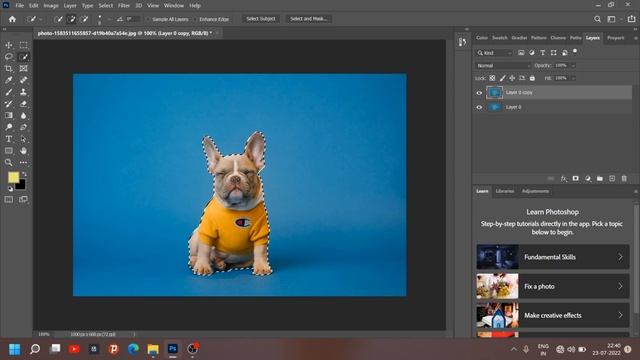Toggle lock transparent pixels
This screenshot has height=360, width=640.
point(492,78)
